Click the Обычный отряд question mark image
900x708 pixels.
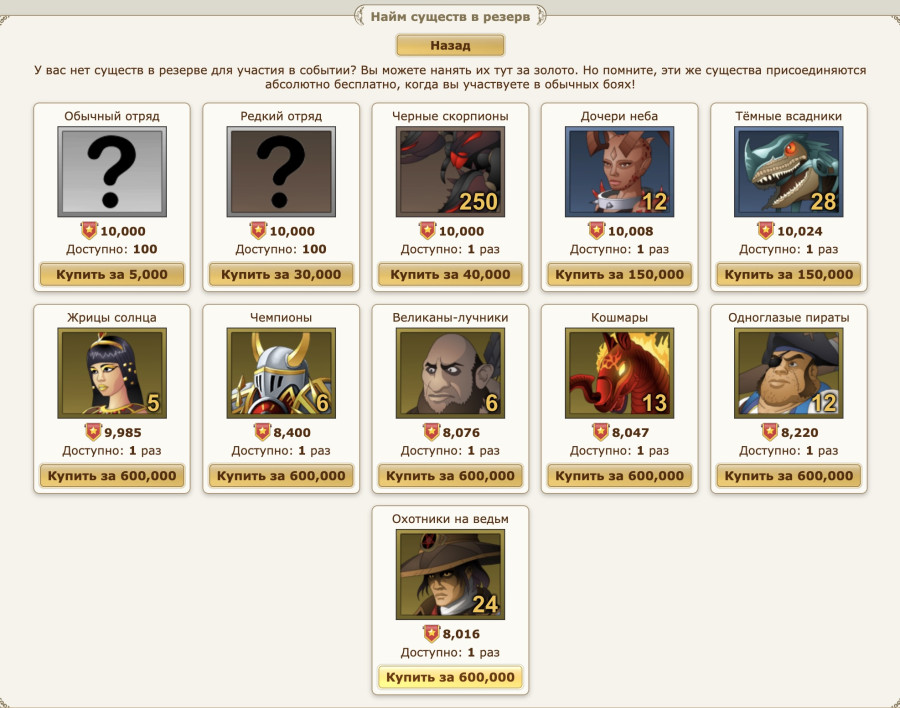click(112, 172)
